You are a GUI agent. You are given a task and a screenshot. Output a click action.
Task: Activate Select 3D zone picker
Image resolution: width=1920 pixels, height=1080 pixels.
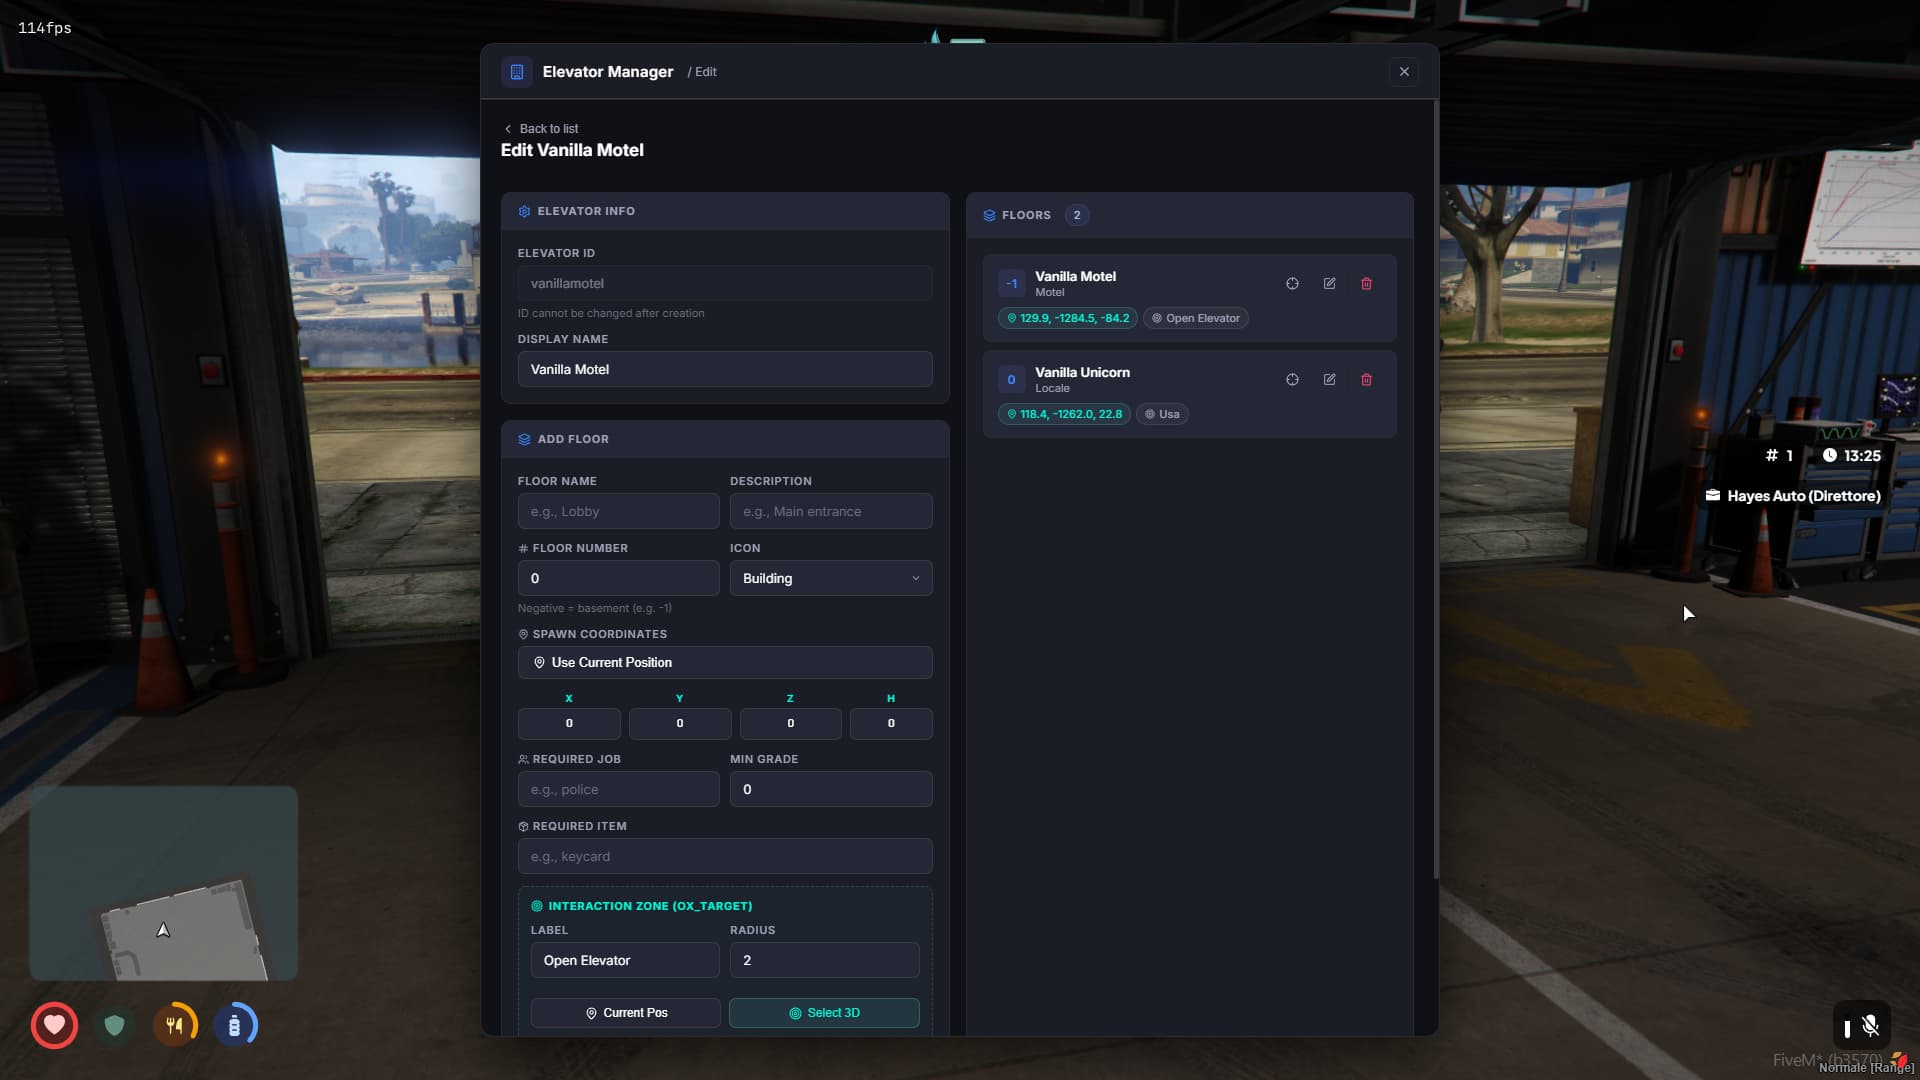pos(824,1013)
